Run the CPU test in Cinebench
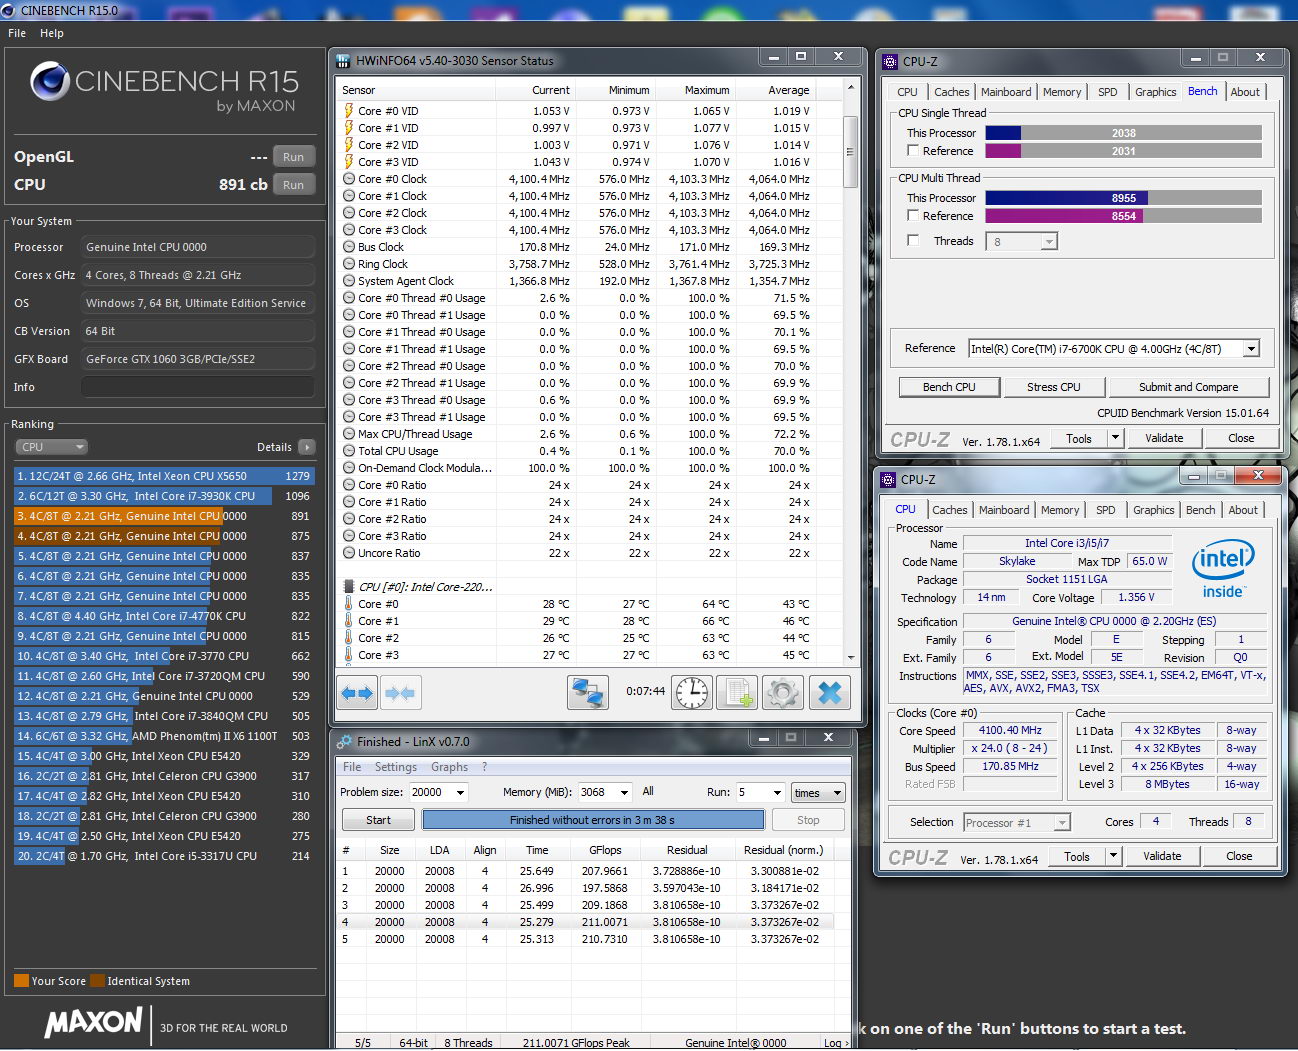This screenshot has height=1051, width=1298. click(x=293, y=185)
